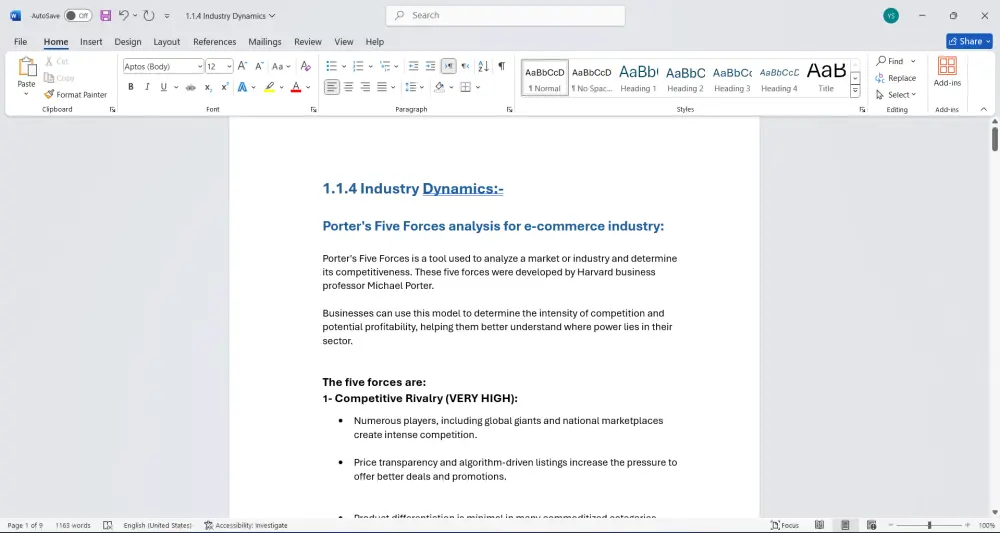
Task: Toggle Show/Hide paragraph marks
Action: [x=501, y=66]
